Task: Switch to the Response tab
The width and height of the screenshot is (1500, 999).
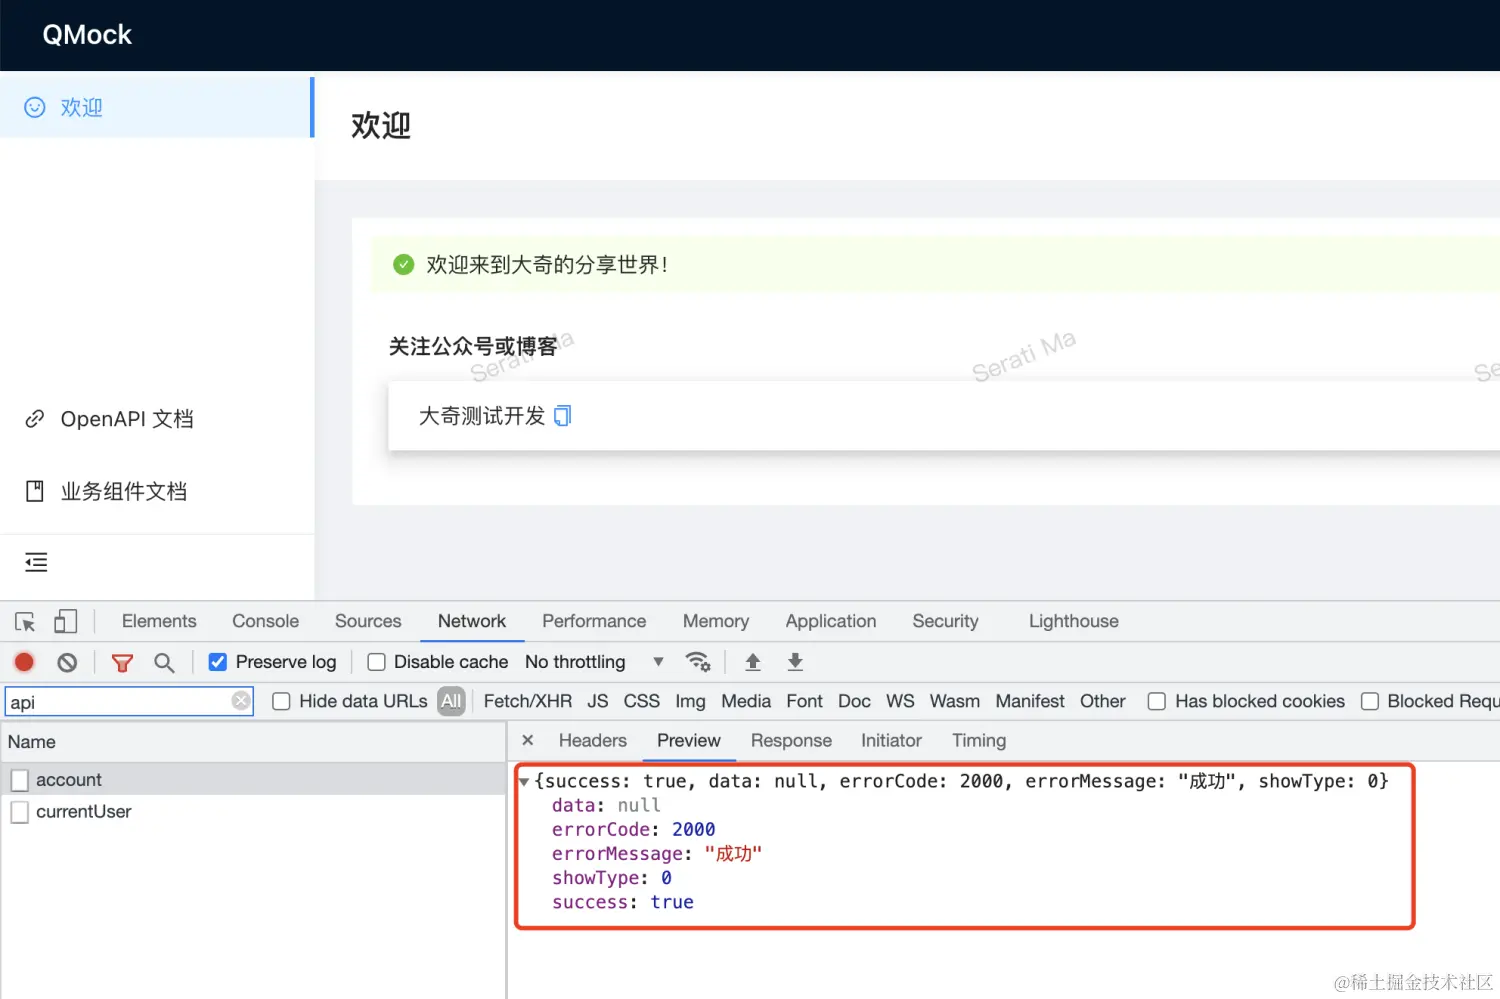Action: [x=791, y=740]
